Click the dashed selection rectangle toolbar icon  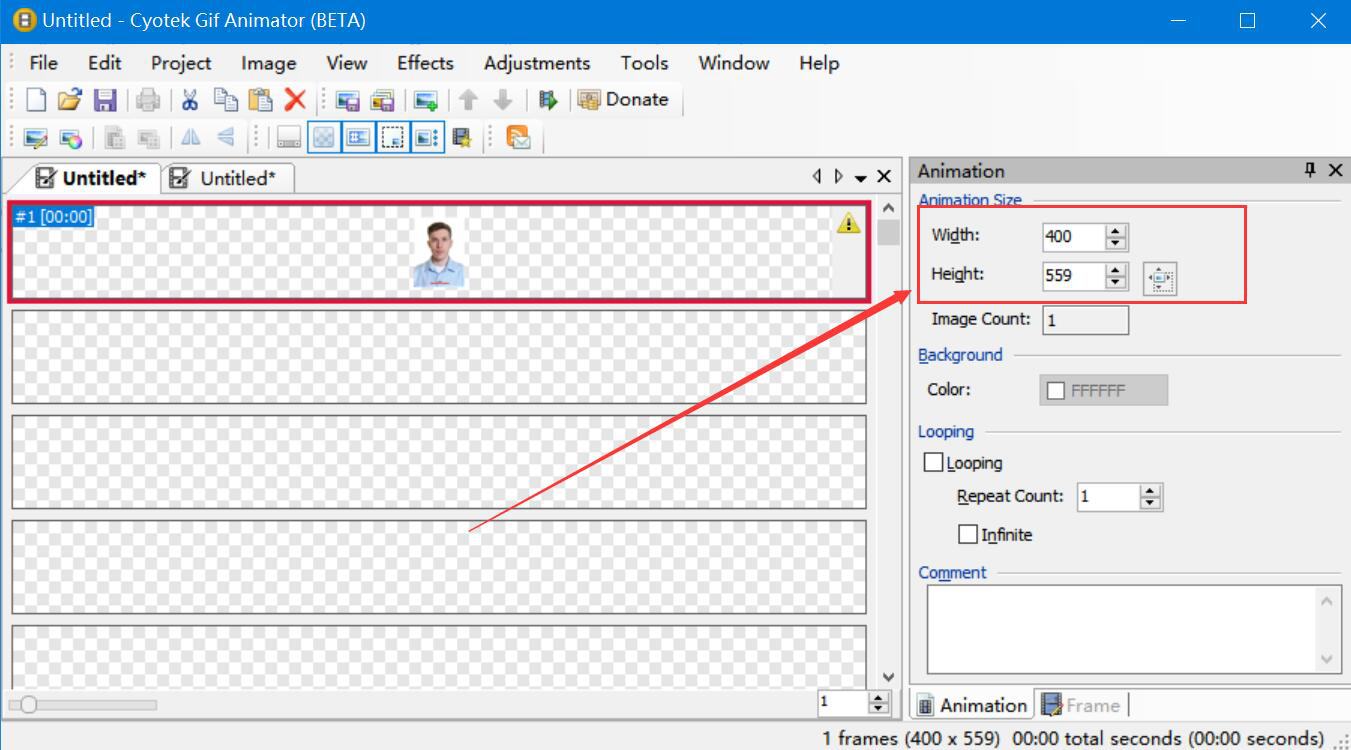coord(393,137)
